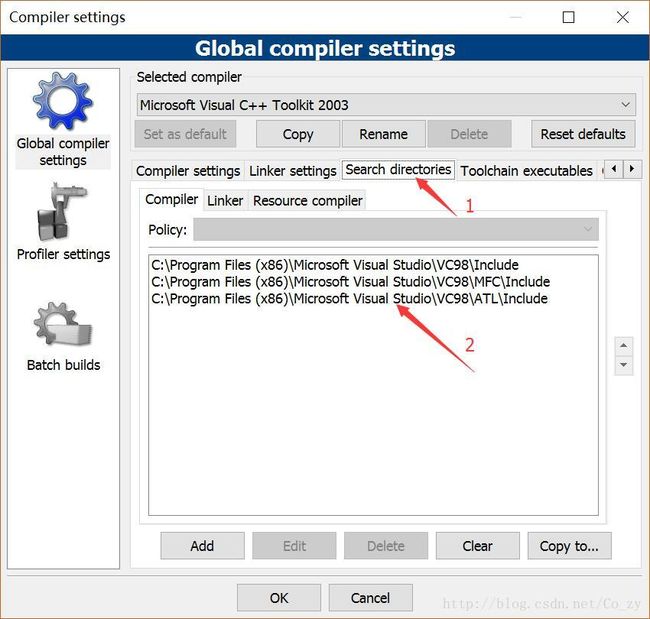Click the Rename button
The image size is (650, 619).
tap(383, 134)
